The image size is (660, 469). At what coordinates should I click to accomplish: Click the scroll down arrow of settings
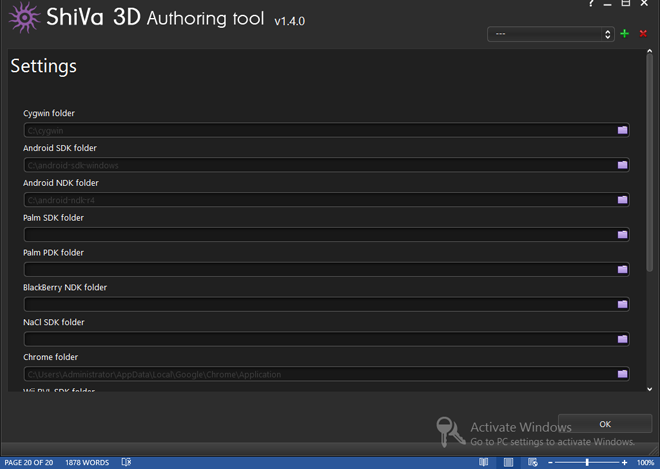pyautogui.click(x=649, y=389)
